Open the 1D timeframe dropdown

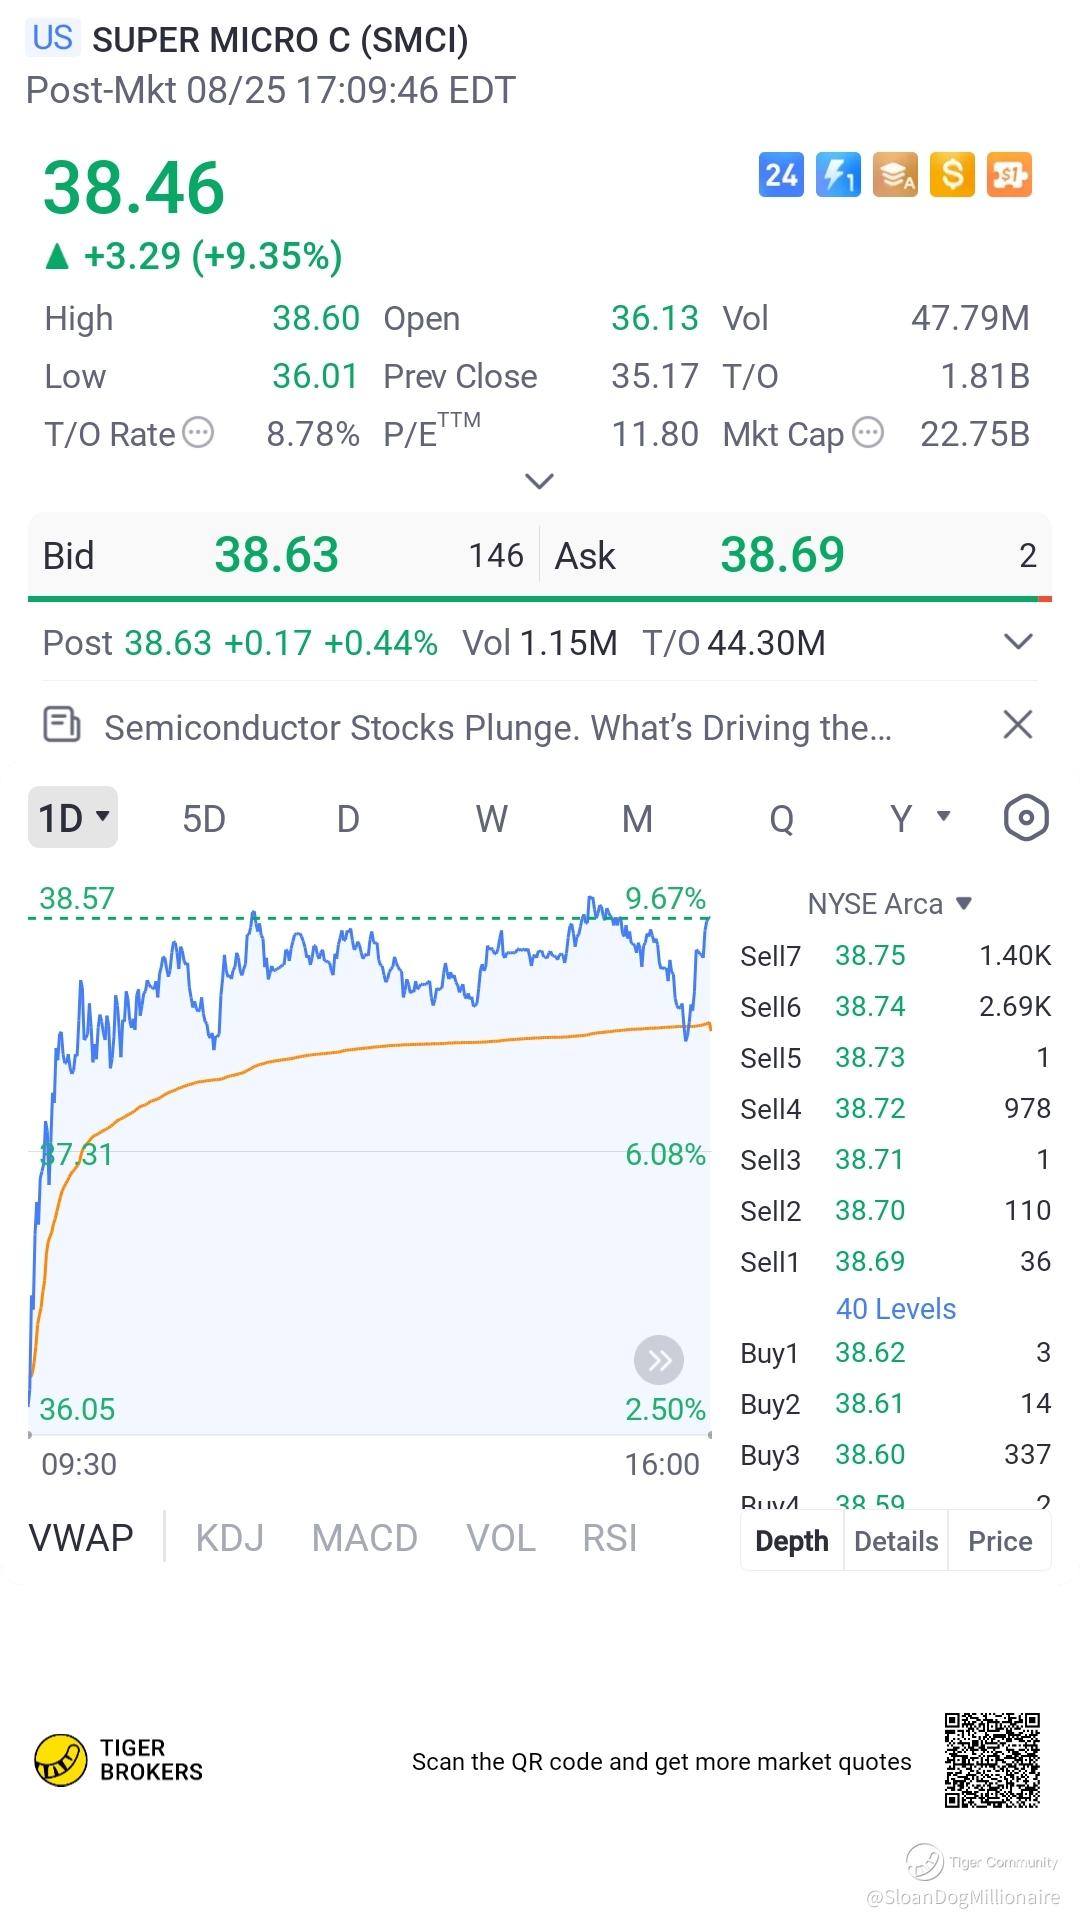tap(73, 818)
